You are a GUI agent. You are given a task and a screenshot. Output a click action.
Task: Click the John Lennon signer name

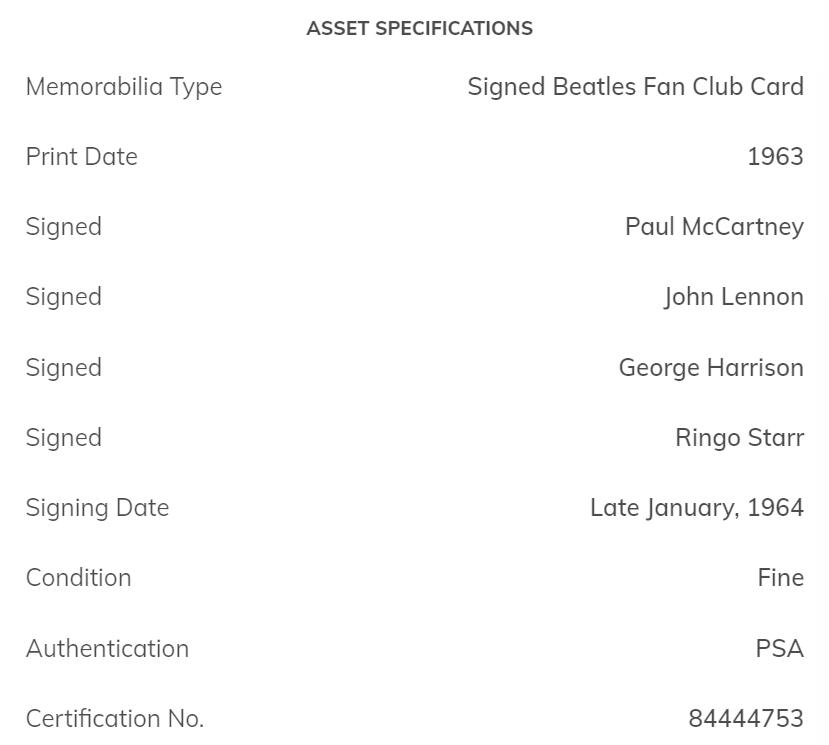733,297
